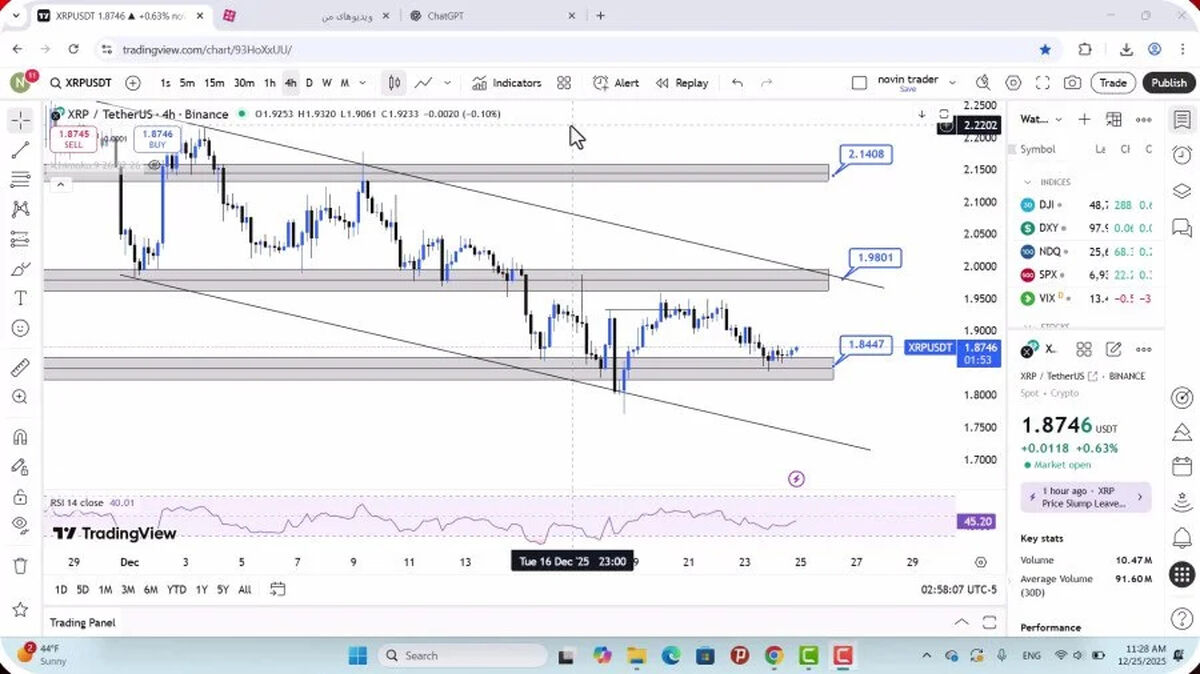Remove objects with the trash icon
The height and width of the screenshot is (674, 1200).
(21, 565)
